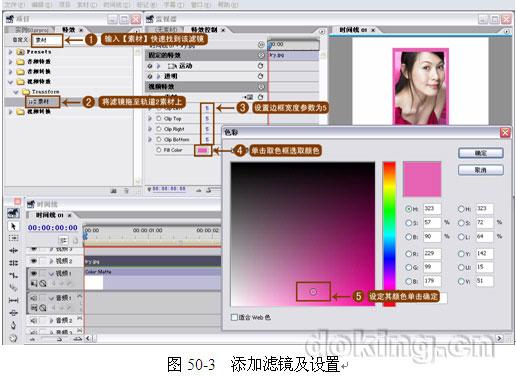Click the reset icon on the Motion row
The image size is (516, 376).
click(260, 66)
